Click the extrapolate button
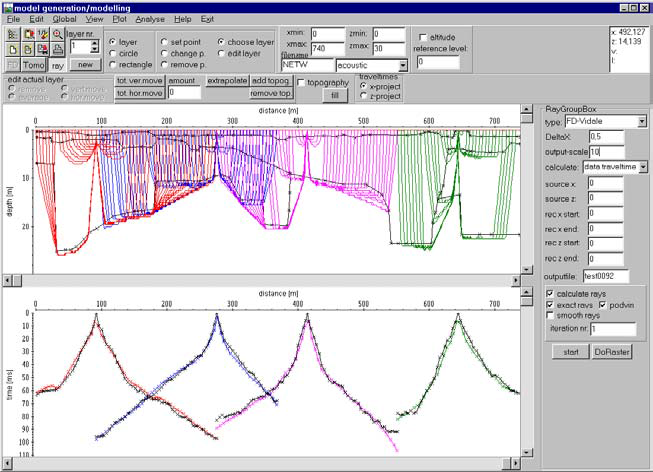The height and width of the screenshot is (472, 653). pos(226,80)
